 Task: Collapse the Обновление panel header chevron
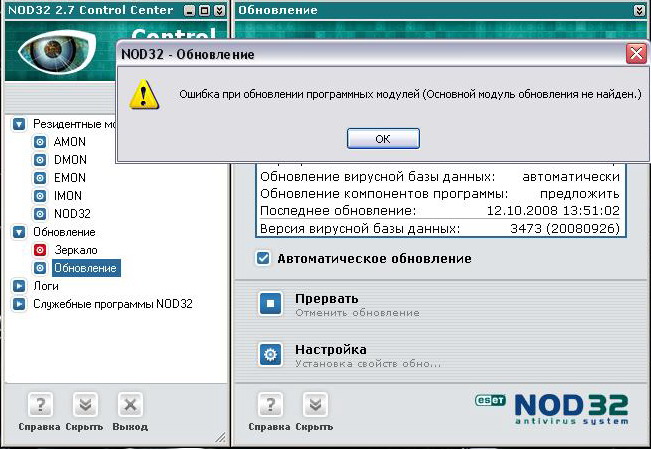[x=639, y=10]
